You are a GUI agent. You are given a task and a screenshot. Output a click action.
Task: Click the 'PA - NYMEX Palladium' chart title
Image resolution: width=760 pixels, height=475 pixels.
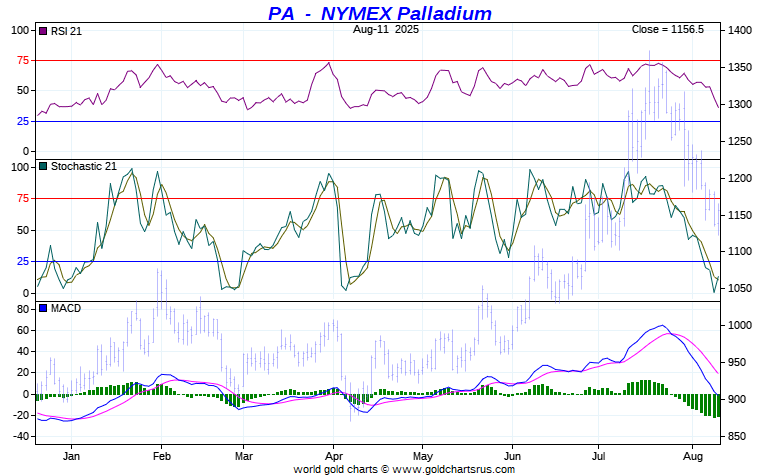(380, 13)
